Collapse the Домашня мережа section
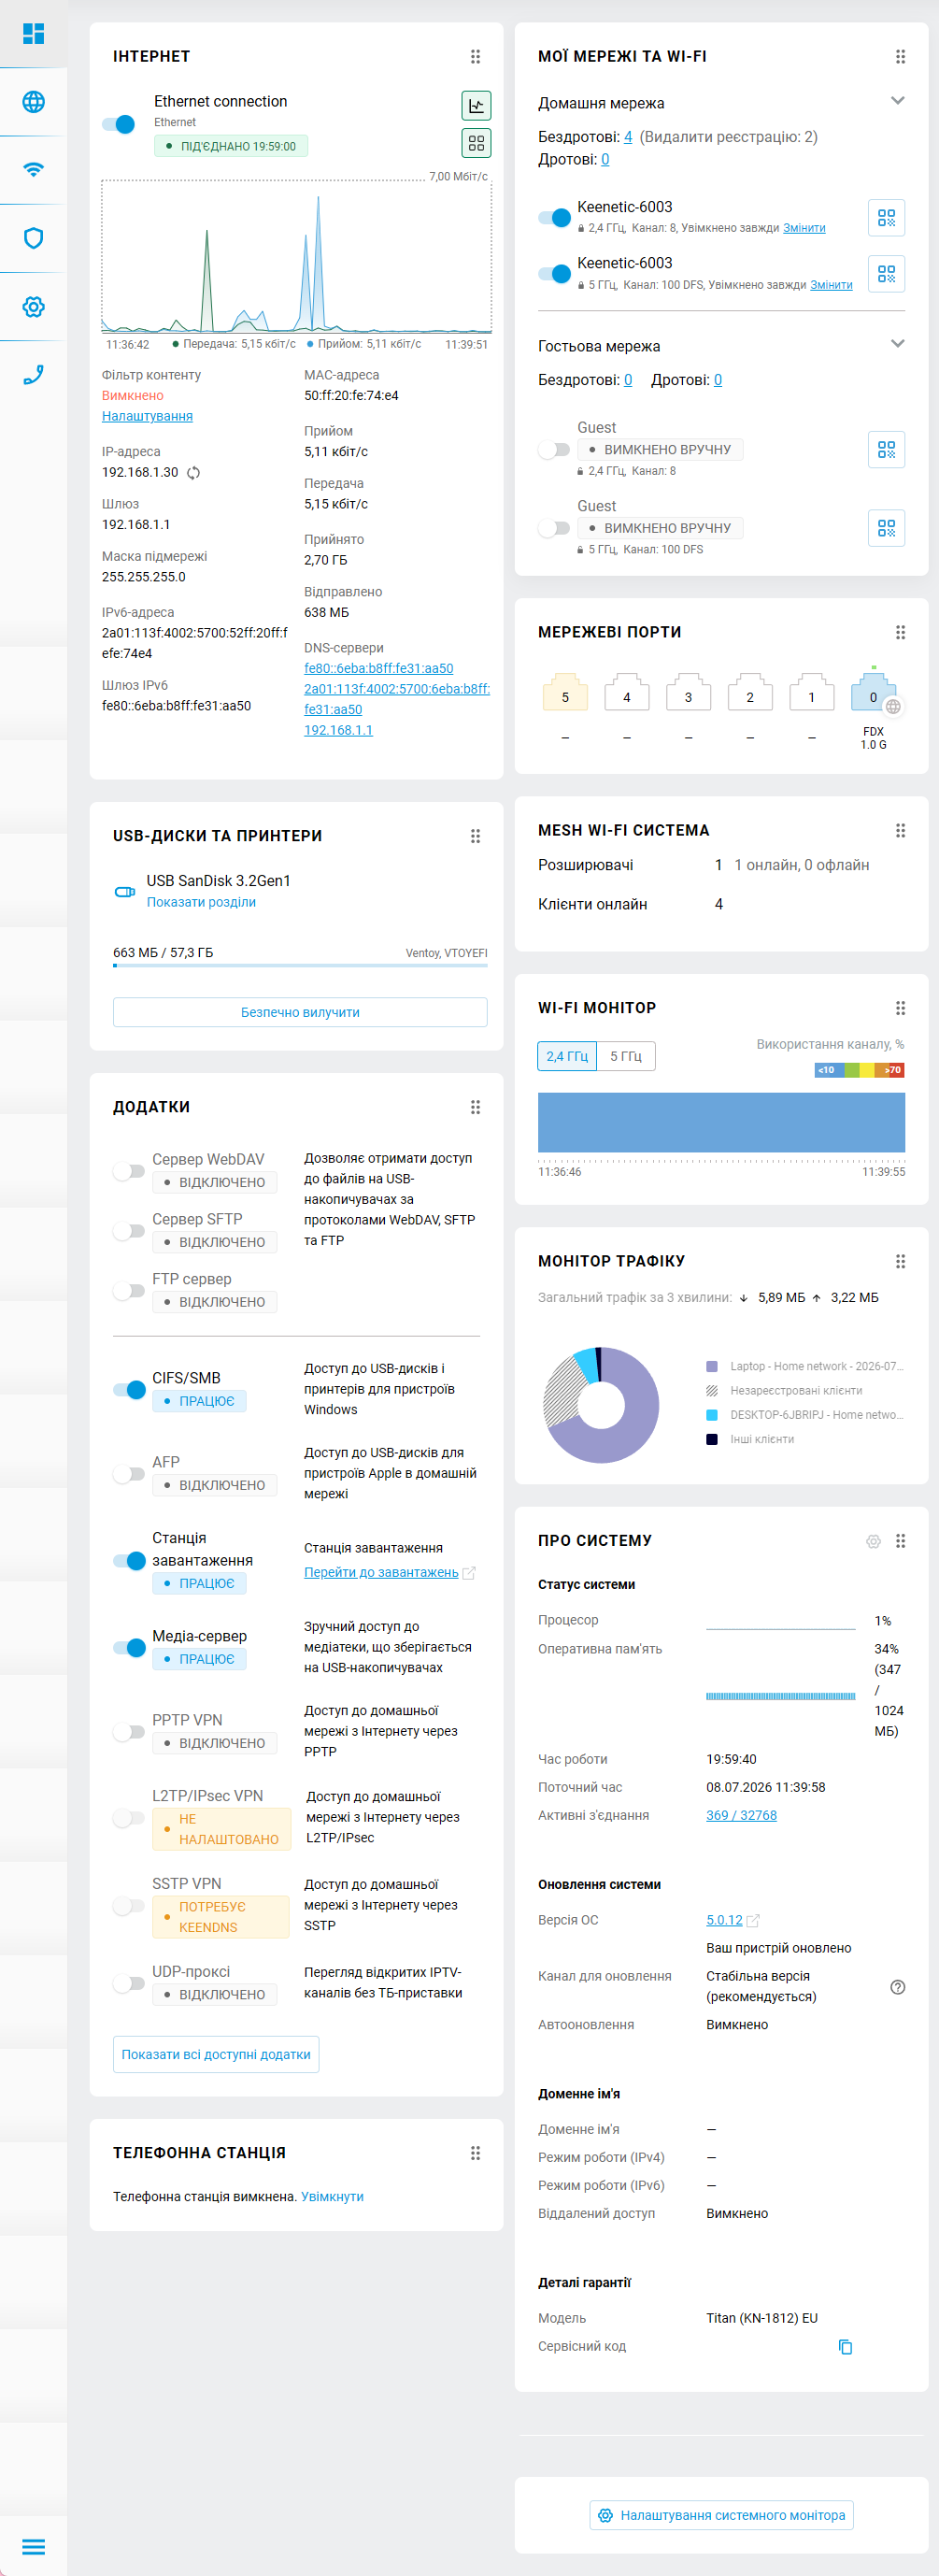Screen dimensions: 939x2576 pyautogui.click(x=898, y=101)
